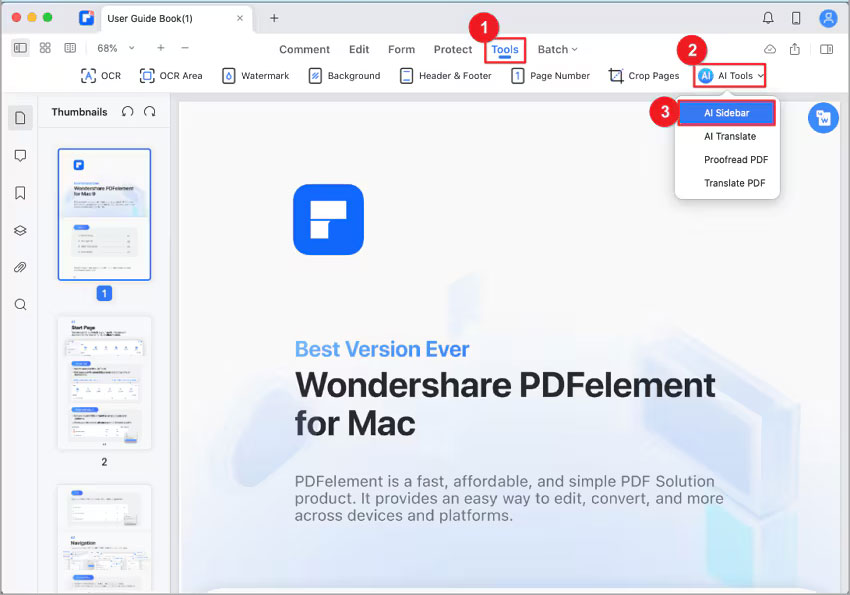The width and height of the screenshot is (850, 595).
Task: Open the Layers panel sidebar icon
Action: [x=20, y=230]
